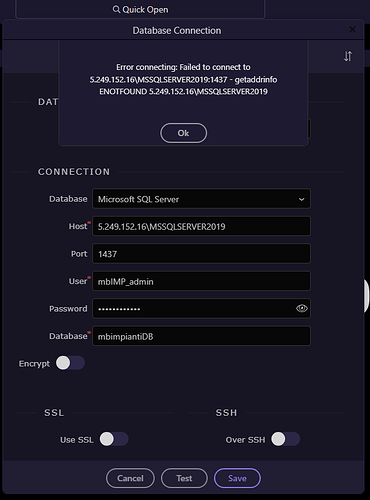Enable the Use SSL toggle

(x=114, y=439)
